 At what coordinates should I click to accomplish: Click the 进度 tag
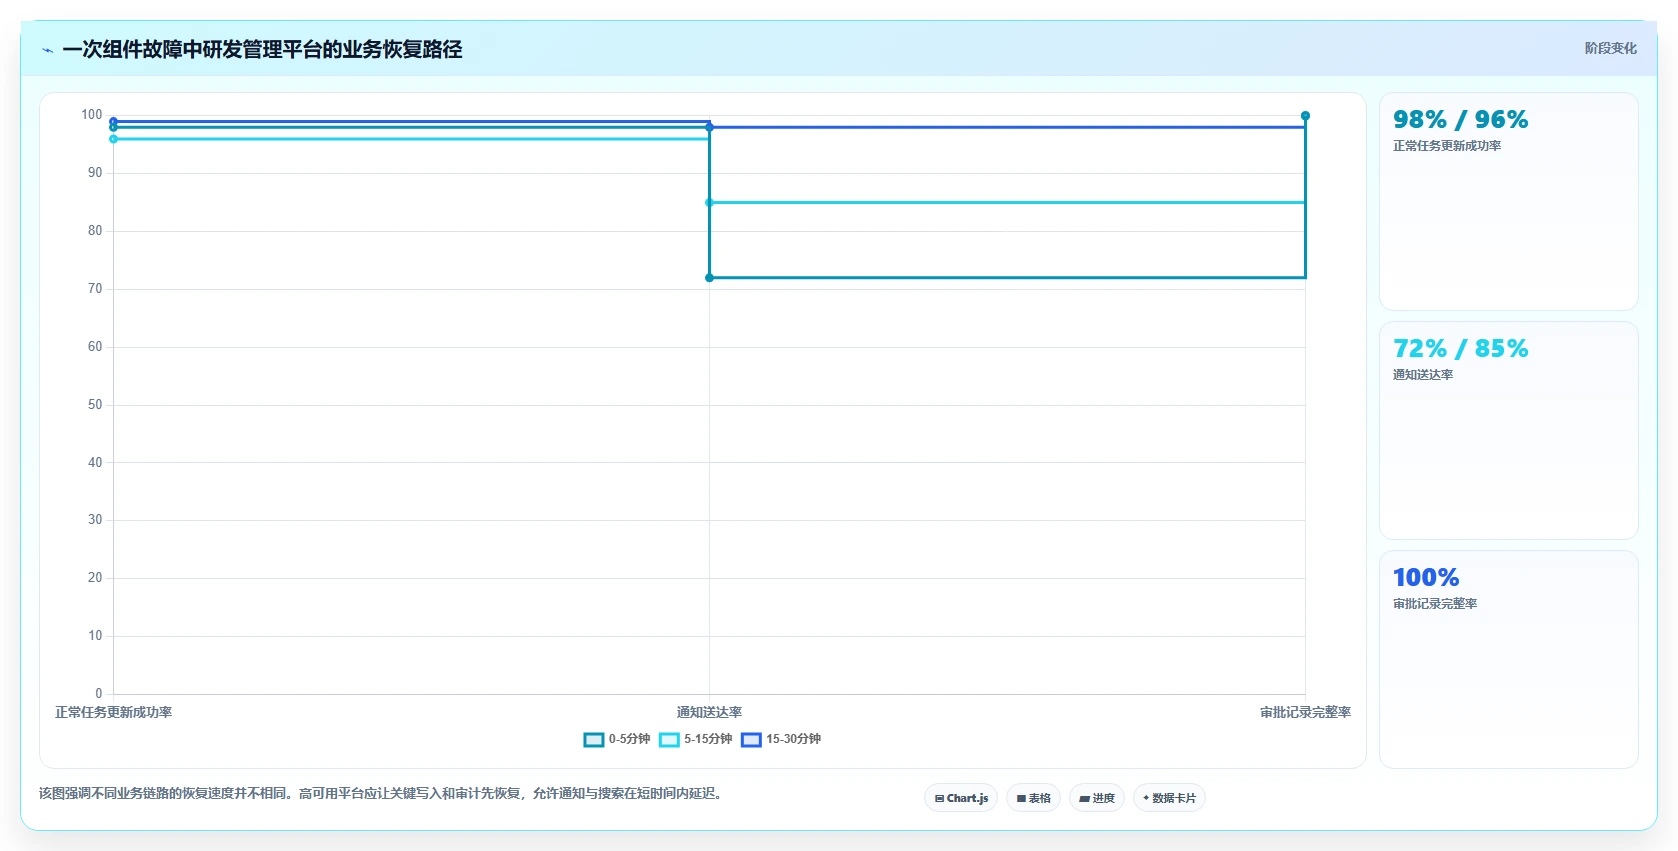[1097, 798]
